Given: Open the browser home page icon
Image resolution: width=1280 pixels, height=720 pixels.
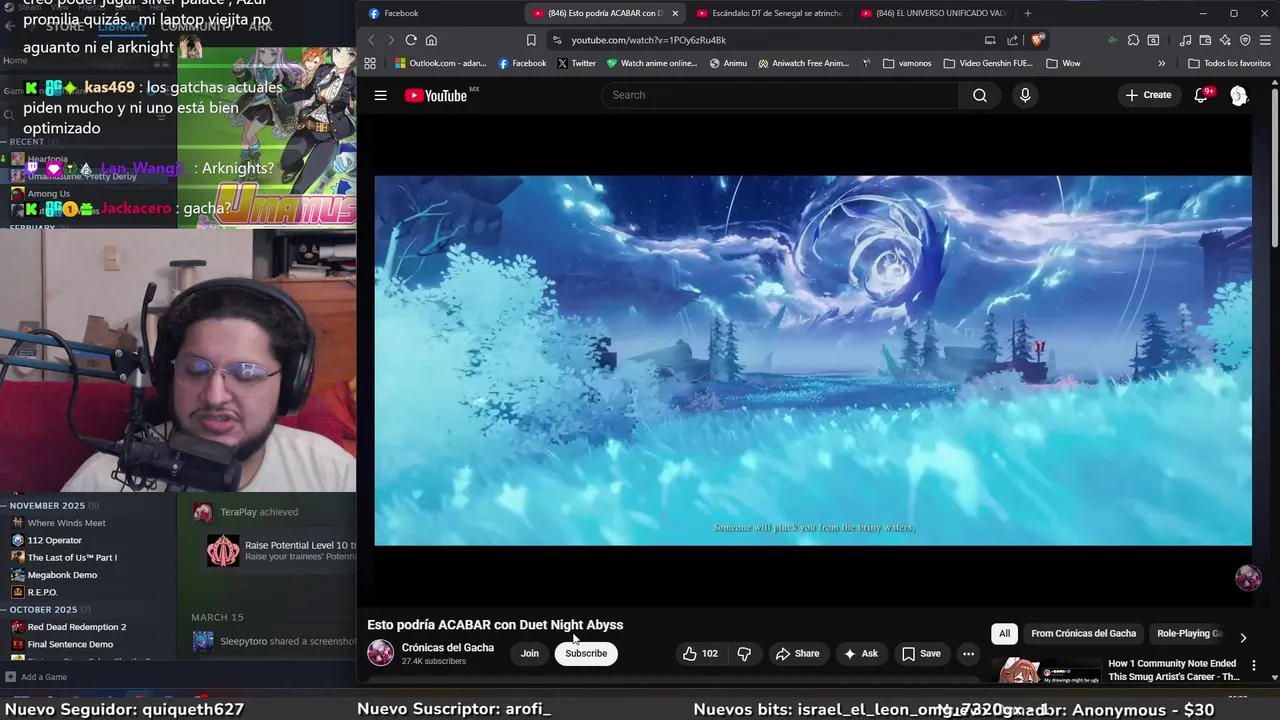Looking at the screenshot, I should 431,40.
